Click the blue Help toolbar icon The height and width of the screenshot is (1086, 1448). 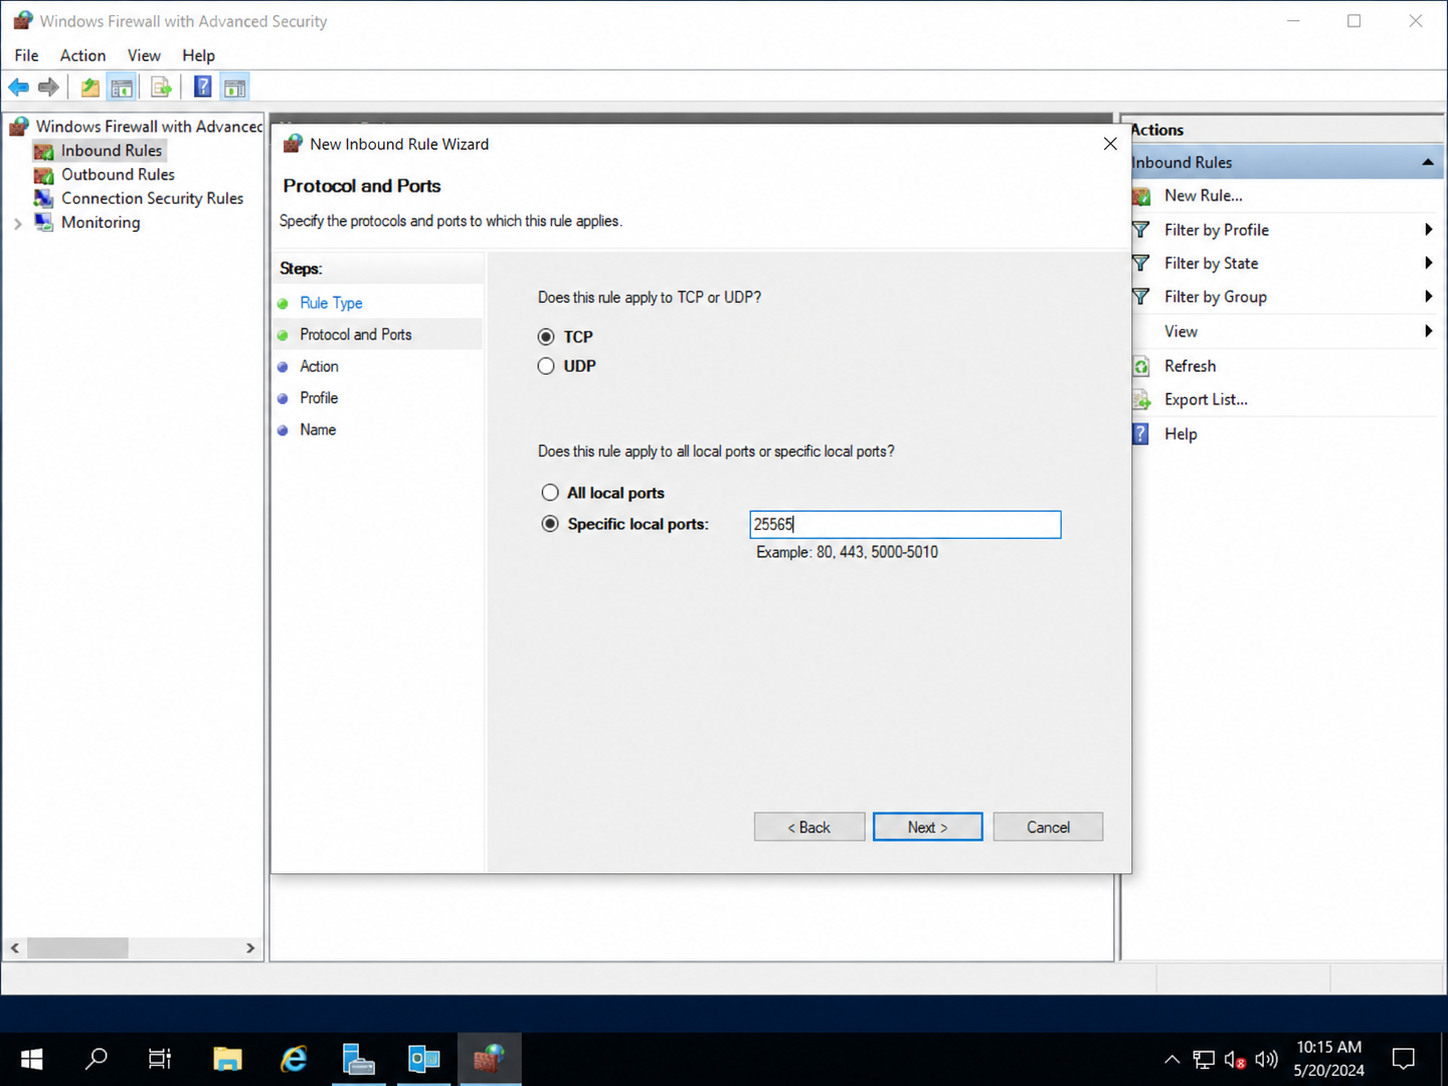click(203, 88)
